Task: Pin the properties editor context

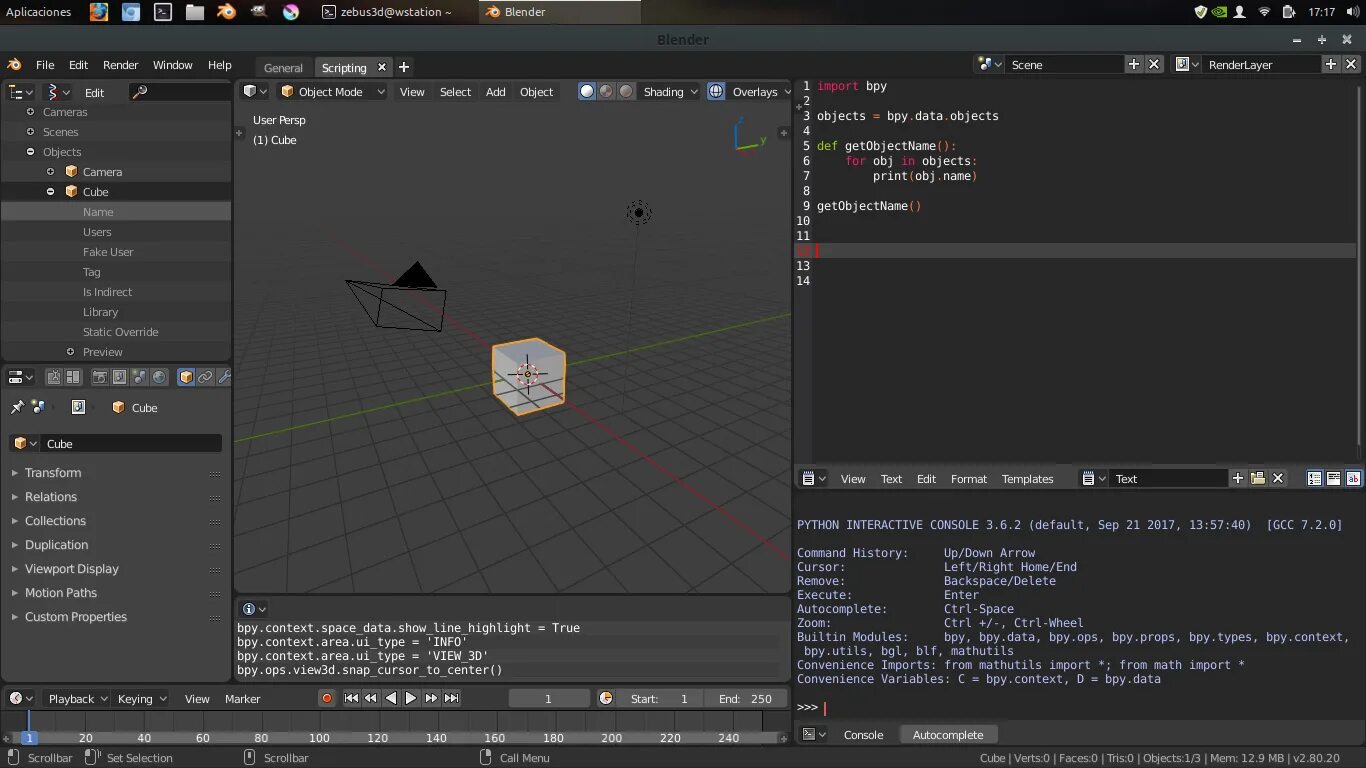Action: [x=17, y=407]
